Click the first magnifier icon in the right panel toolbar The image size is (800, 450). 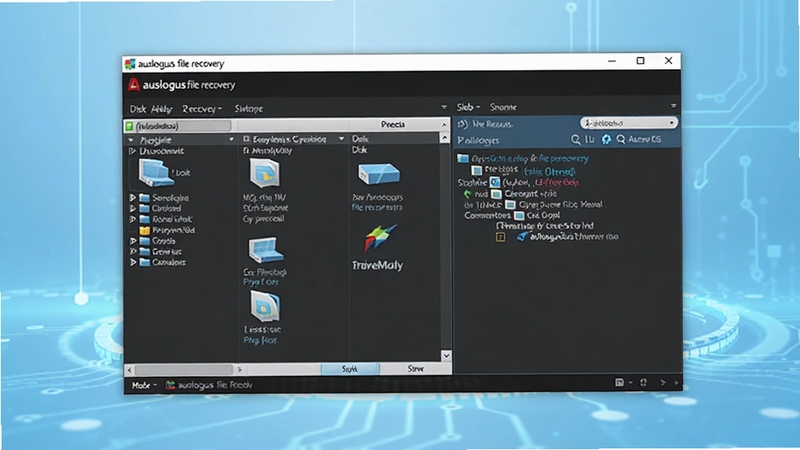576,139
